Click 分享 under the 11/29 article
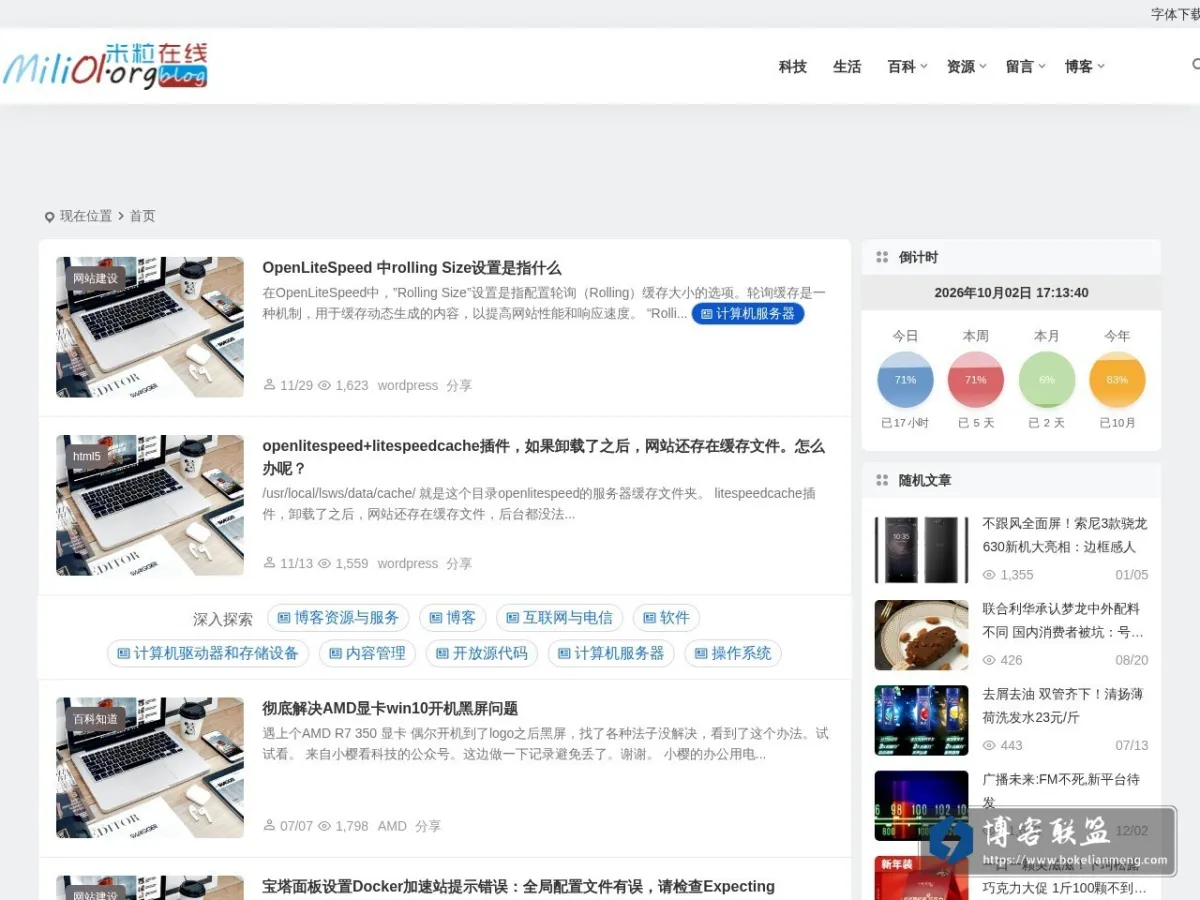 [x=459, y=385]
